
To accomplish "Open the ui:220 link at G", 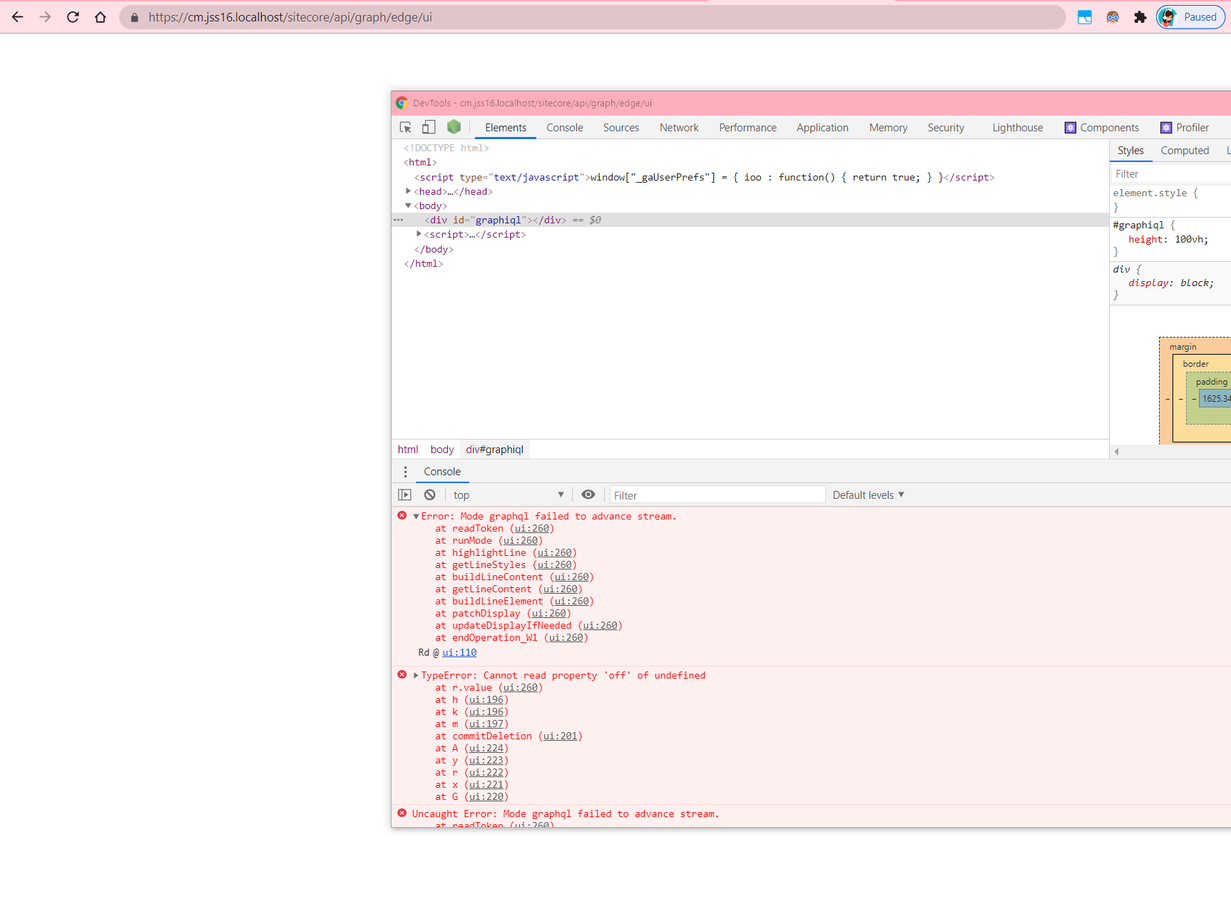I will [x=486, y=797].
